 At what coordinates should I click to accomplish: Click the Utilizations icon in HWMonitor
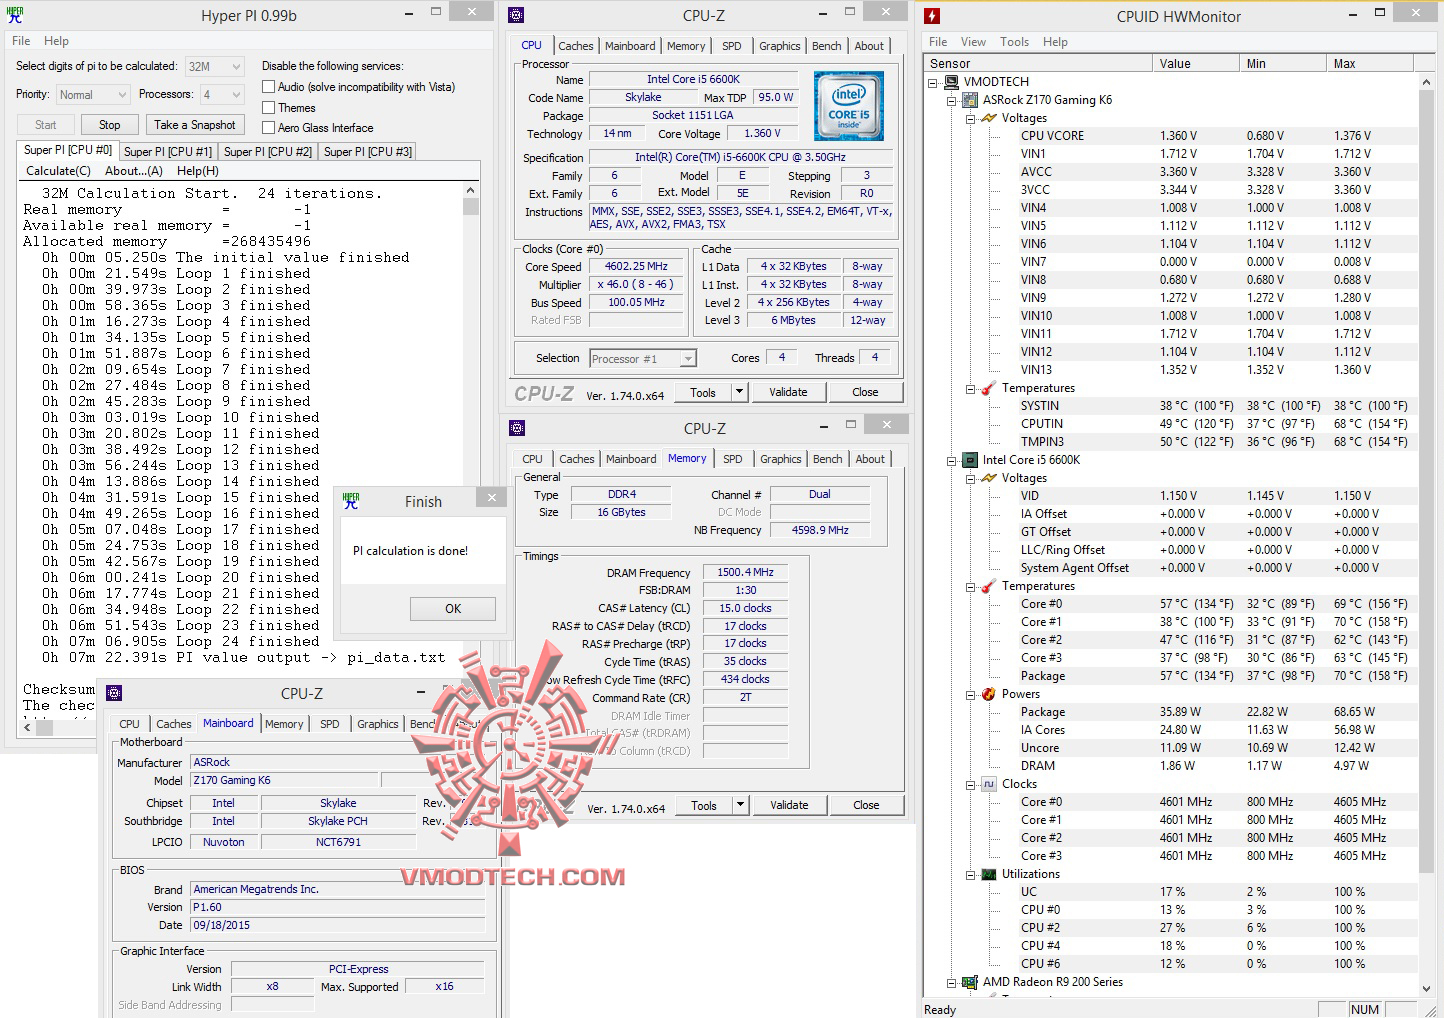tap(989, 874)
